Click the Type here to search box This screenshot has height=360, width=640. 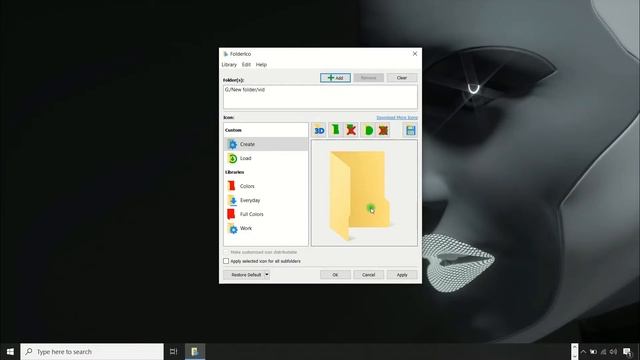92,351
